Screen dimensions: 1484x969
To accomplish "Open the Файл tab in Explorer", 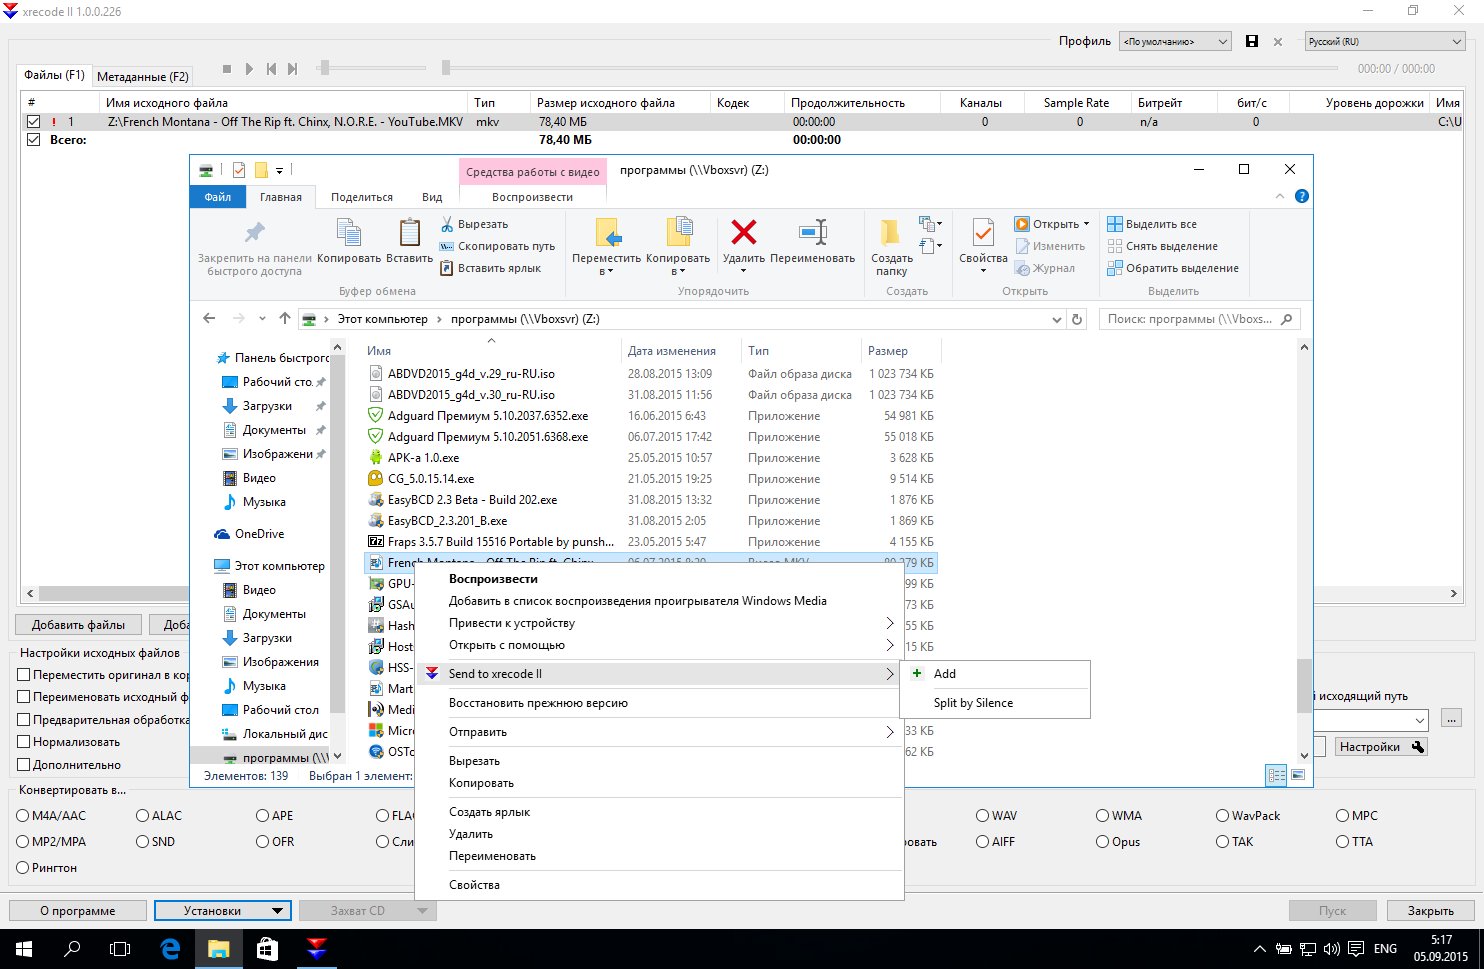I will click(218, 197).
